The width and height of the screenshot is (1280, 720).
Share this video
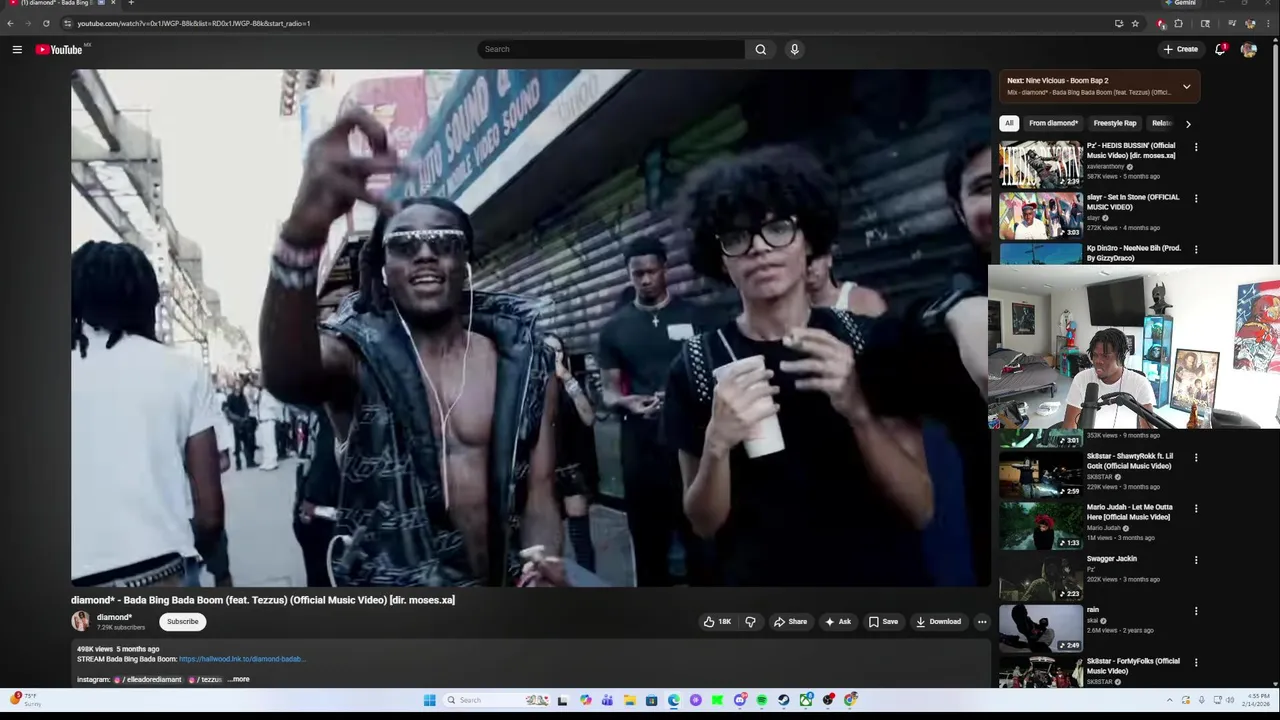pos(790,622)
